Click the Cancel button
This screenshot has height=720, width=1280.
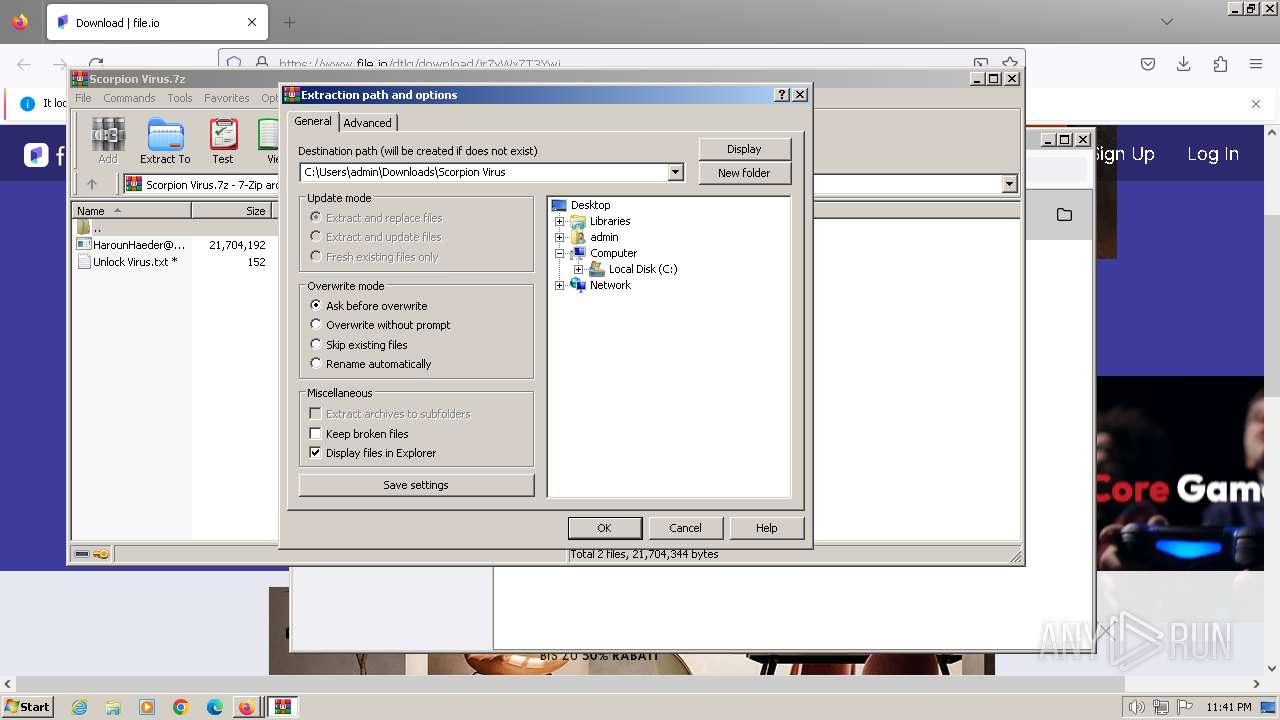(x=685, y=528)
